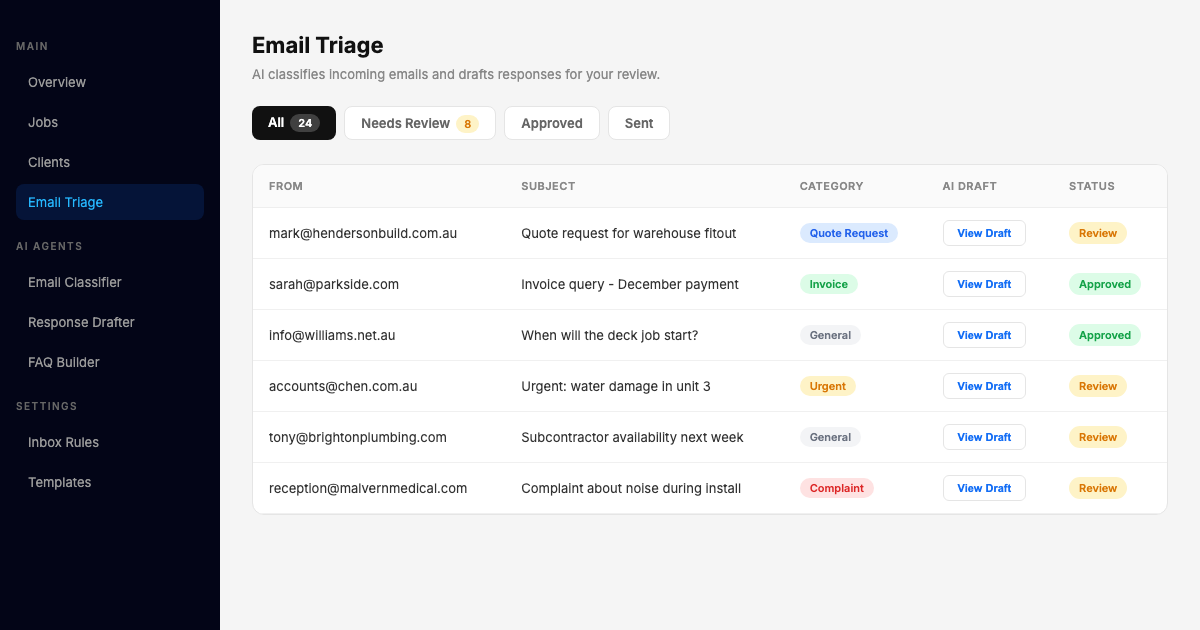View draft for urgent water damage email

pos(983,386)
